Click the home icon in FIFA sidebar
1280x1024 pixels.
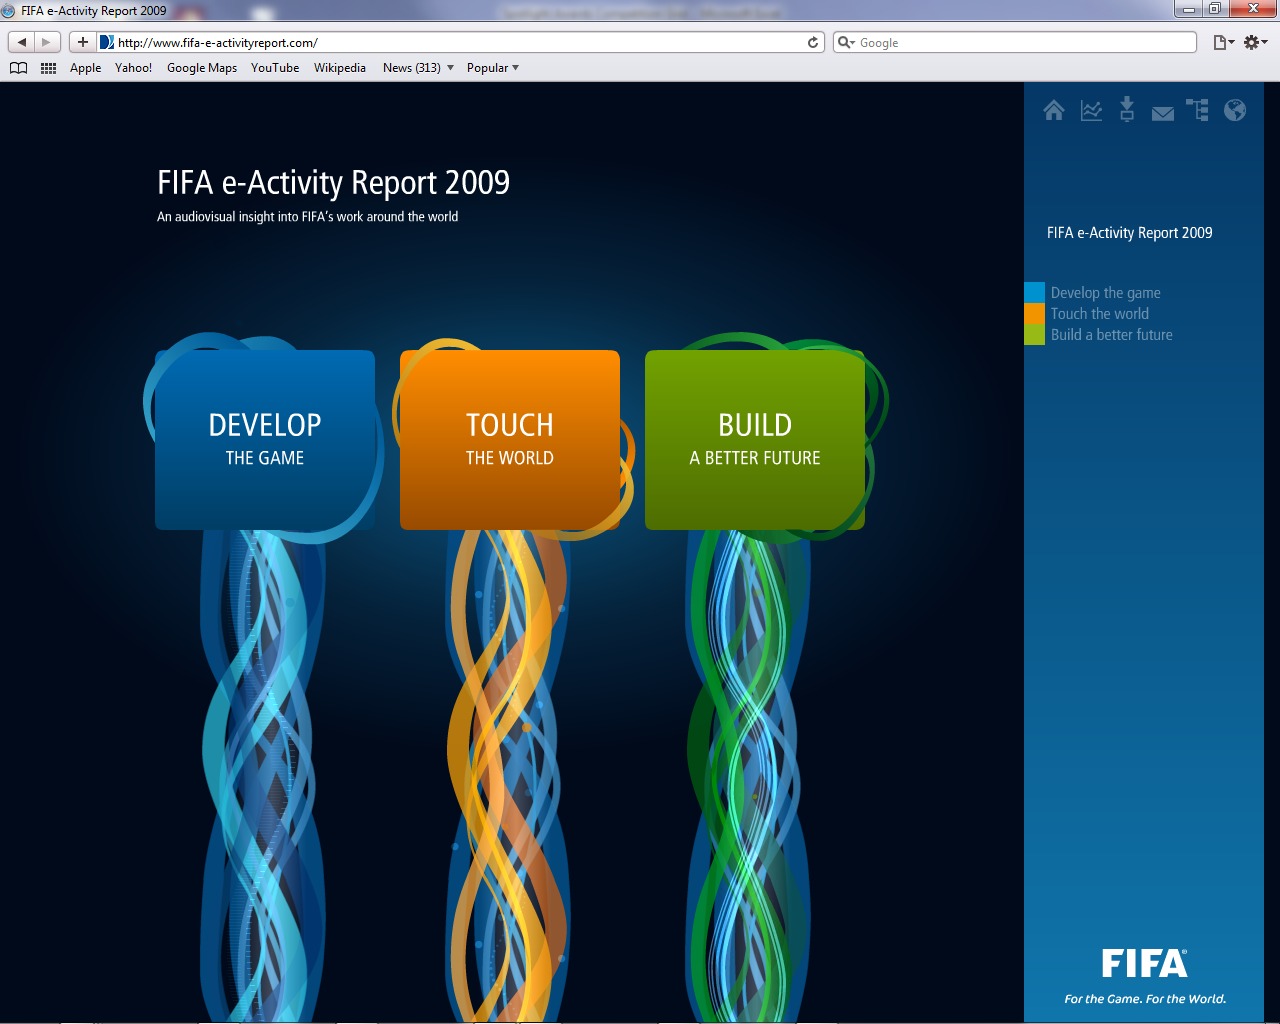point(1054,110)
